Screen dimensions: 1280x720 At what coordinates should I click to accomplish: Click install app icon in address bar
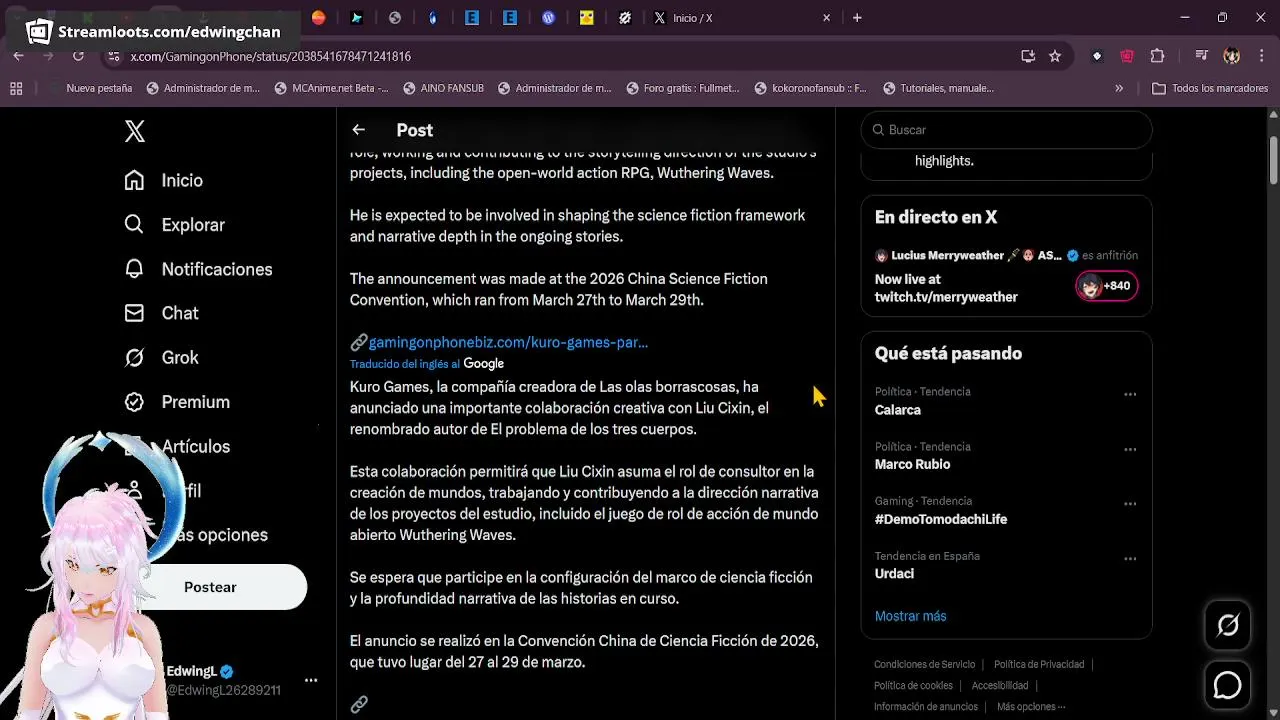pos(1028,56)
